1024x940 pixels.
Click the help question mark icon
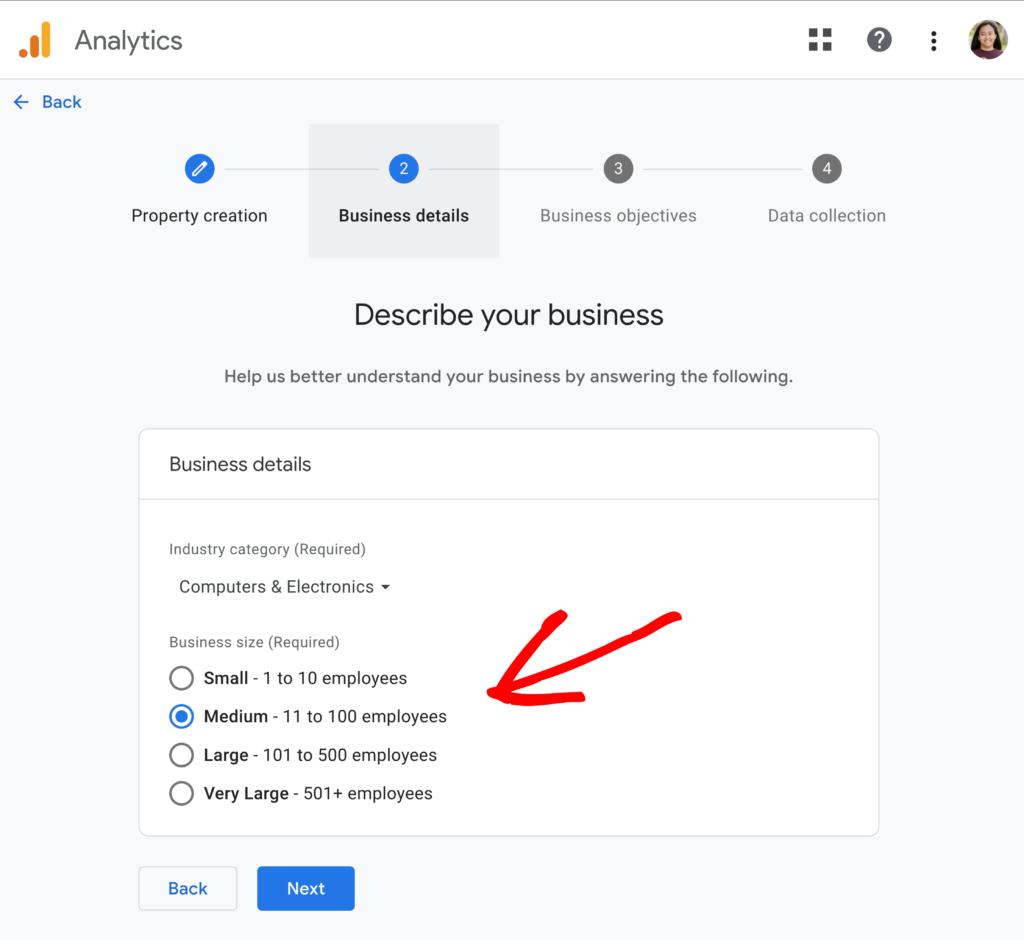tap(879, 39)
